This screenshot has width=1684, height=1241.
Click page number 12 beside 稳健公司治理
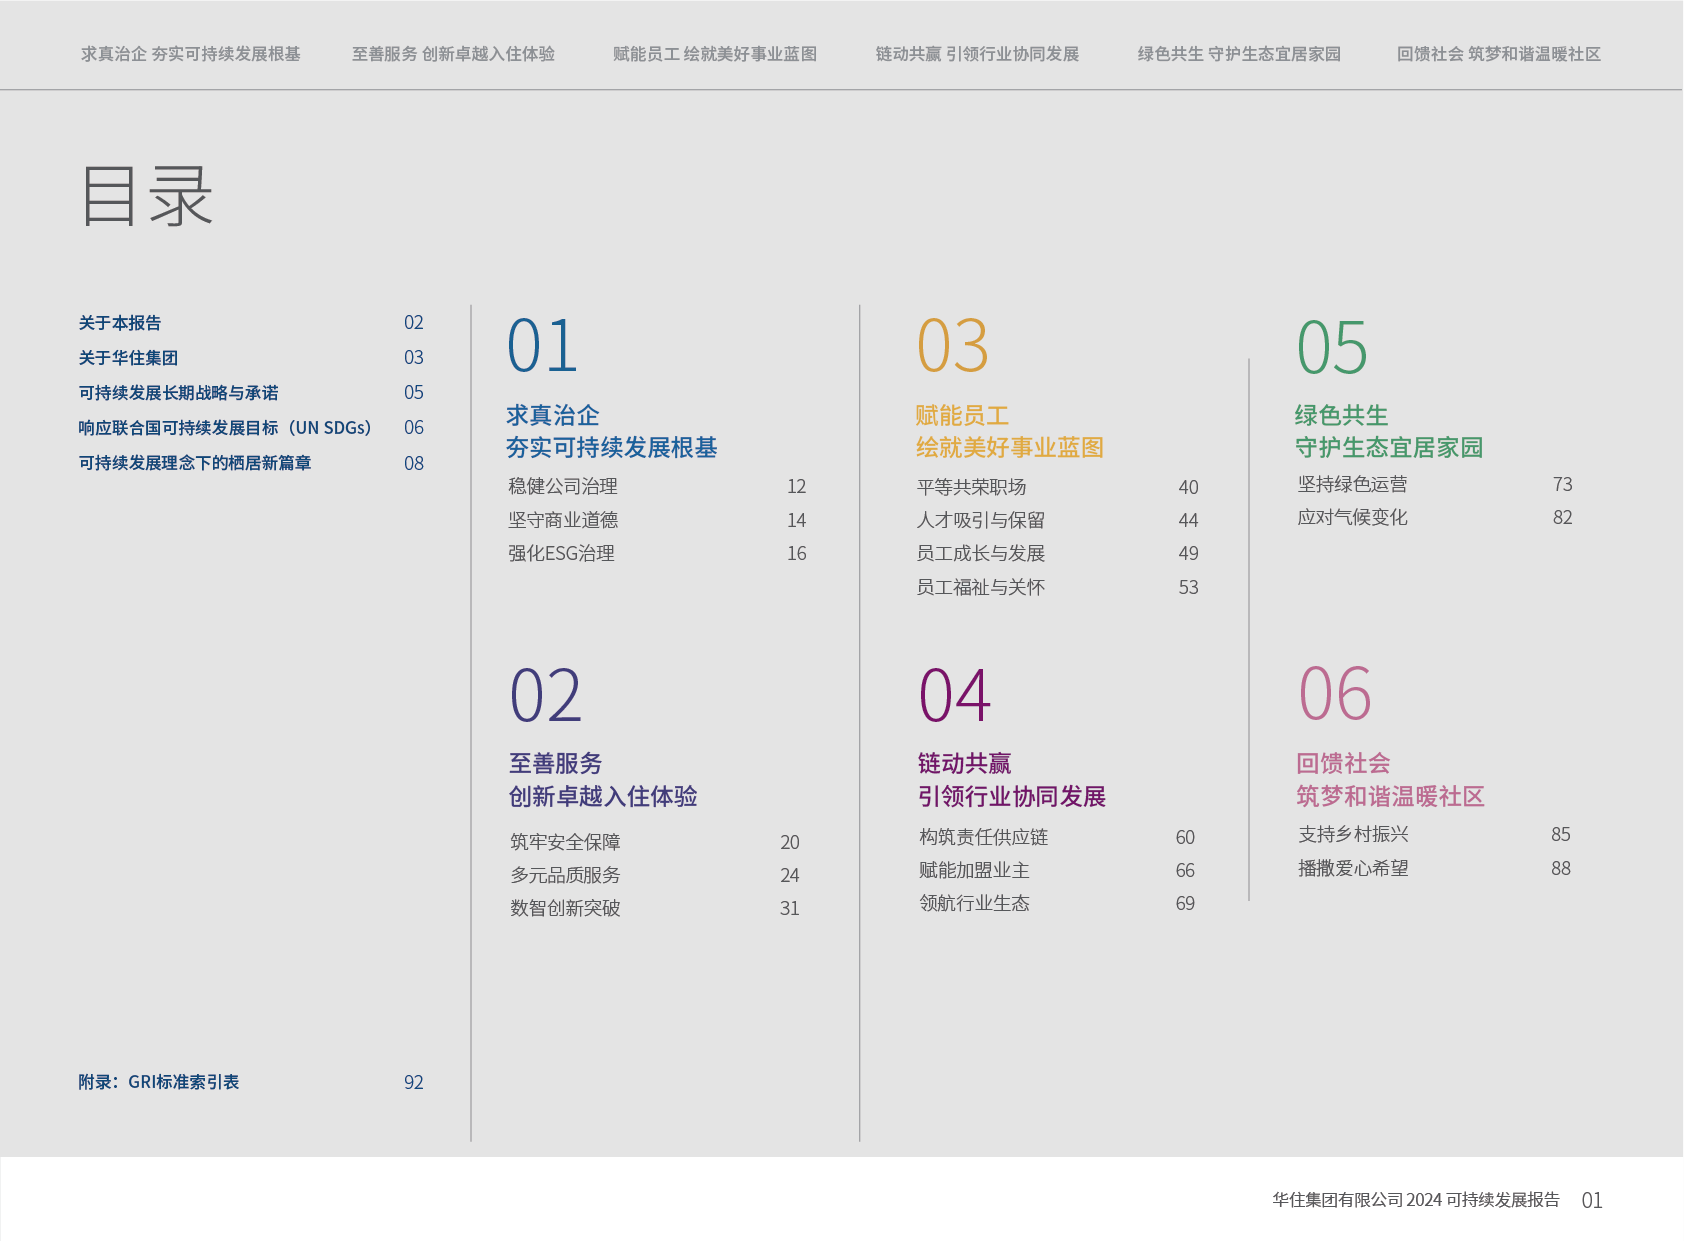pyautogui.click(x=797, y=487)
